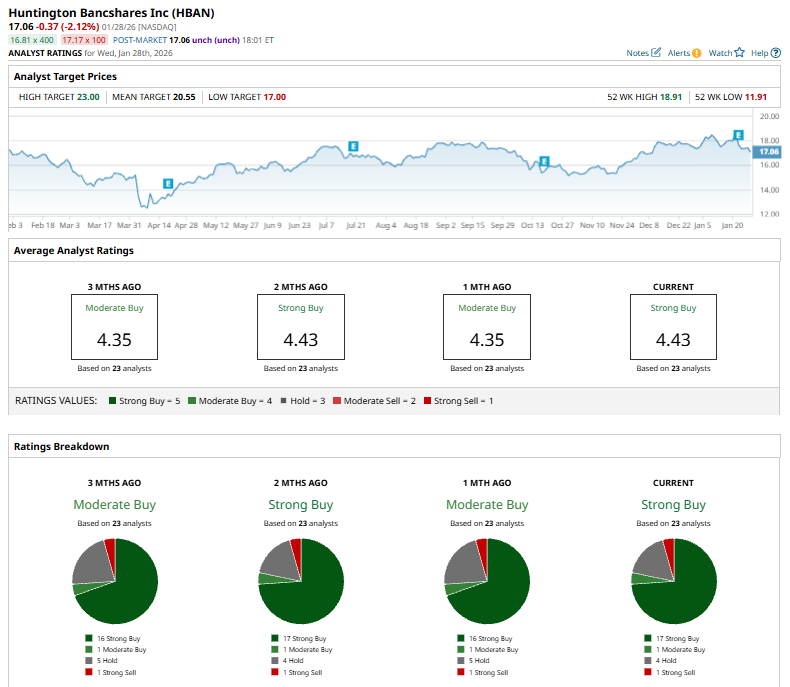Click the Notes link

pos(637,53)
